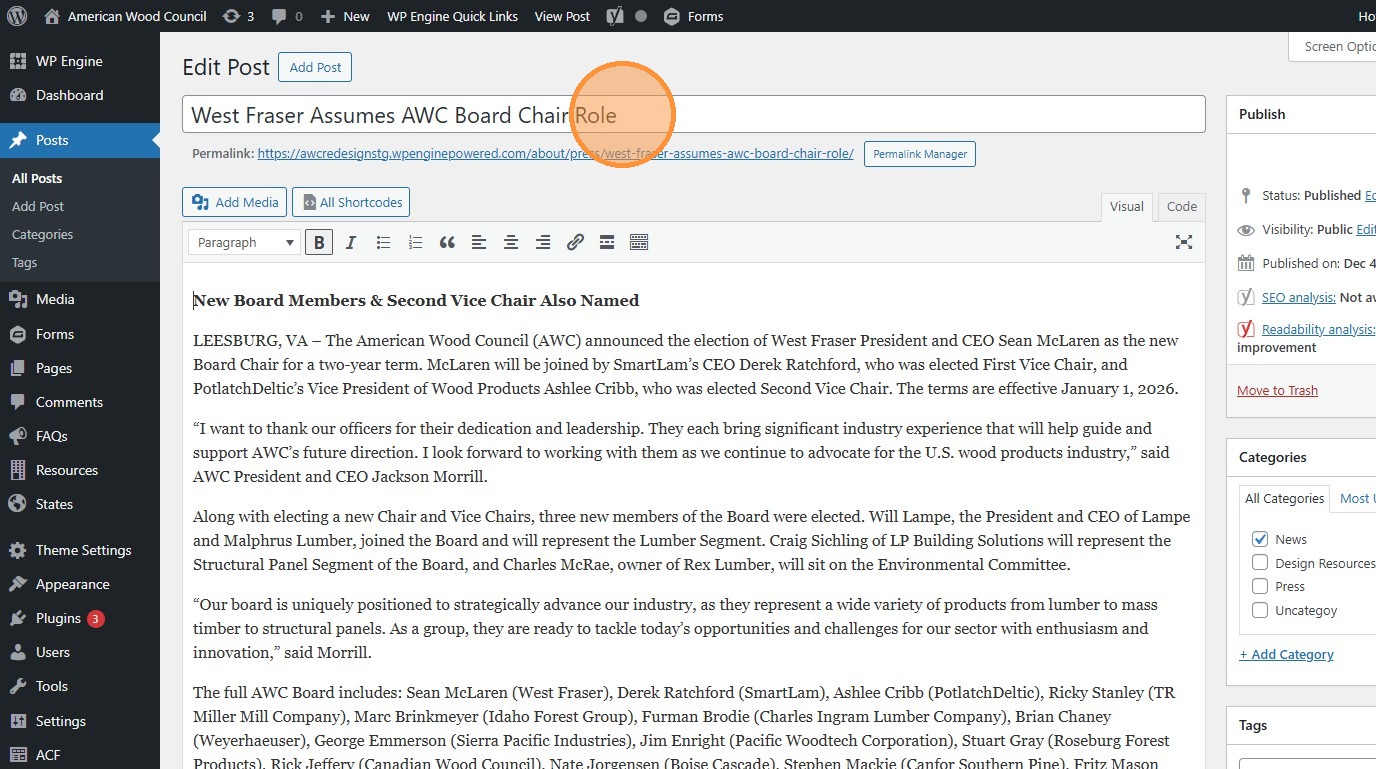The image size is (1376, 769).
Task: Open ACF in the sidebar
Action: pyautogui.click(x=80, y=755)
